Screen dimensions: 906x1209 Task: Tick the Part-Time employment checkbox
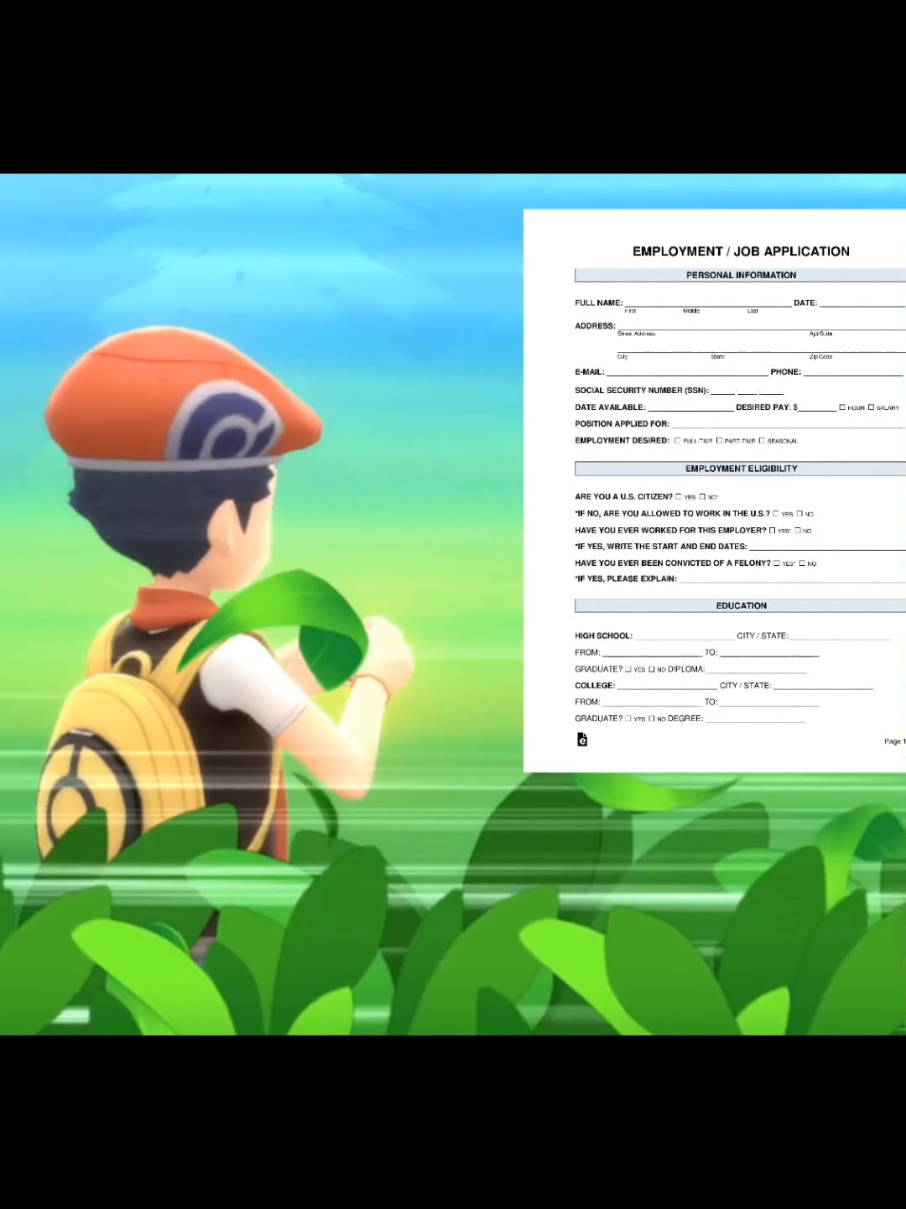pos(719,441)
